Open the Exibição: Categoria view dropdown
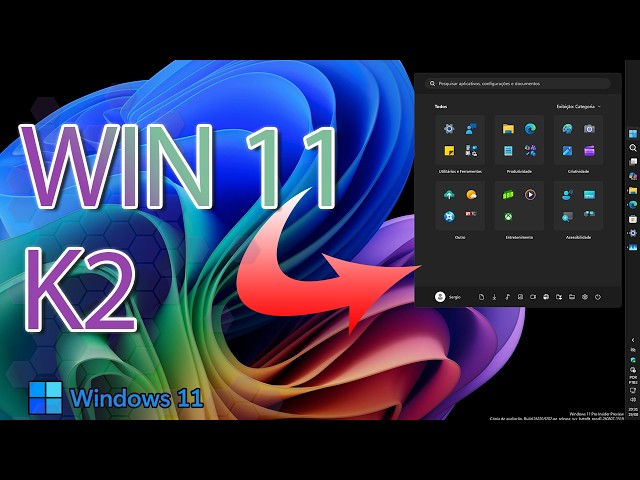Image resolution: width=640 pixels, height=480 pixels. 578,107
